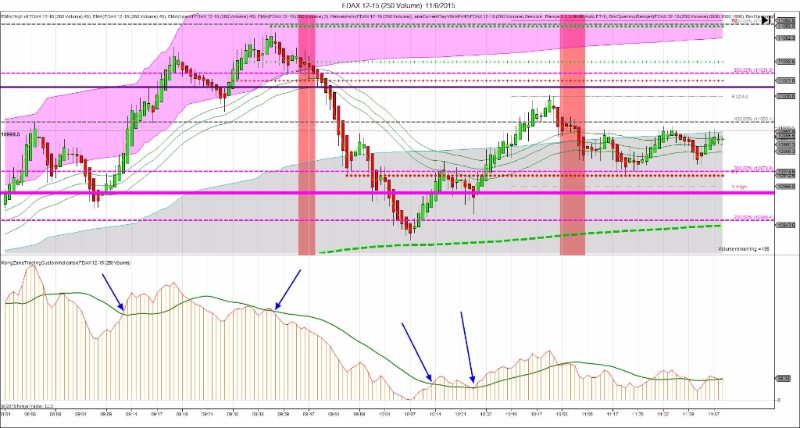Select the green dashed rising line
Viewport: 800px width, 428px height.
[x=519, y=239]
